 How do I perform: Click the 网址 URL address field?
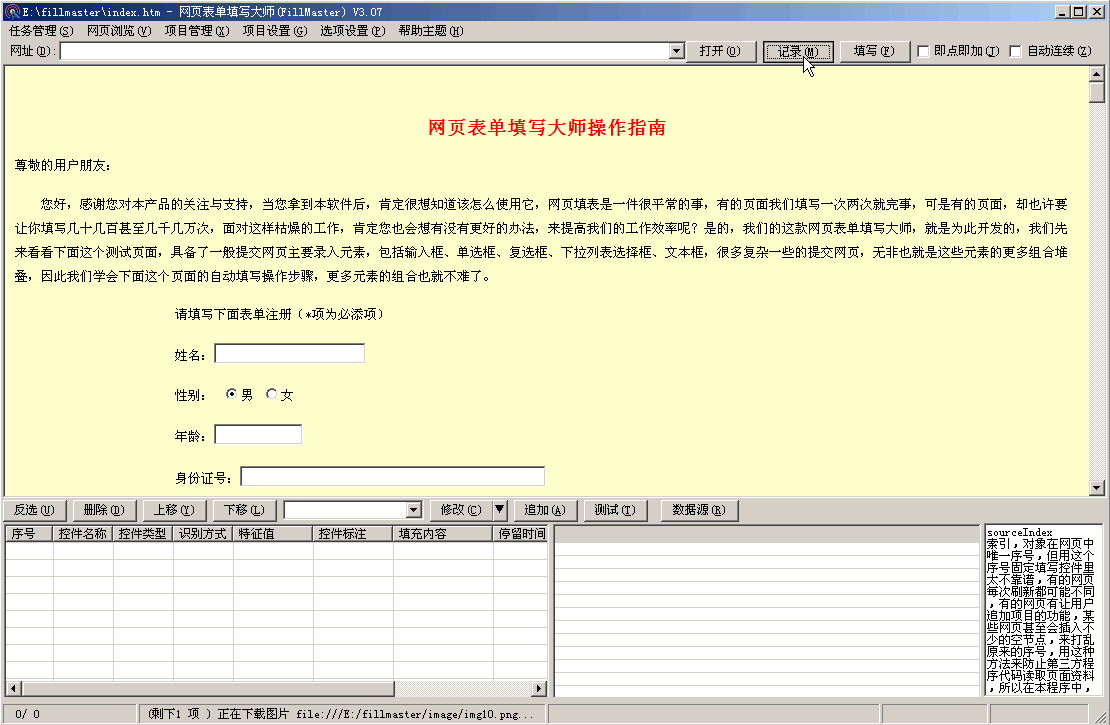[365, 51]
